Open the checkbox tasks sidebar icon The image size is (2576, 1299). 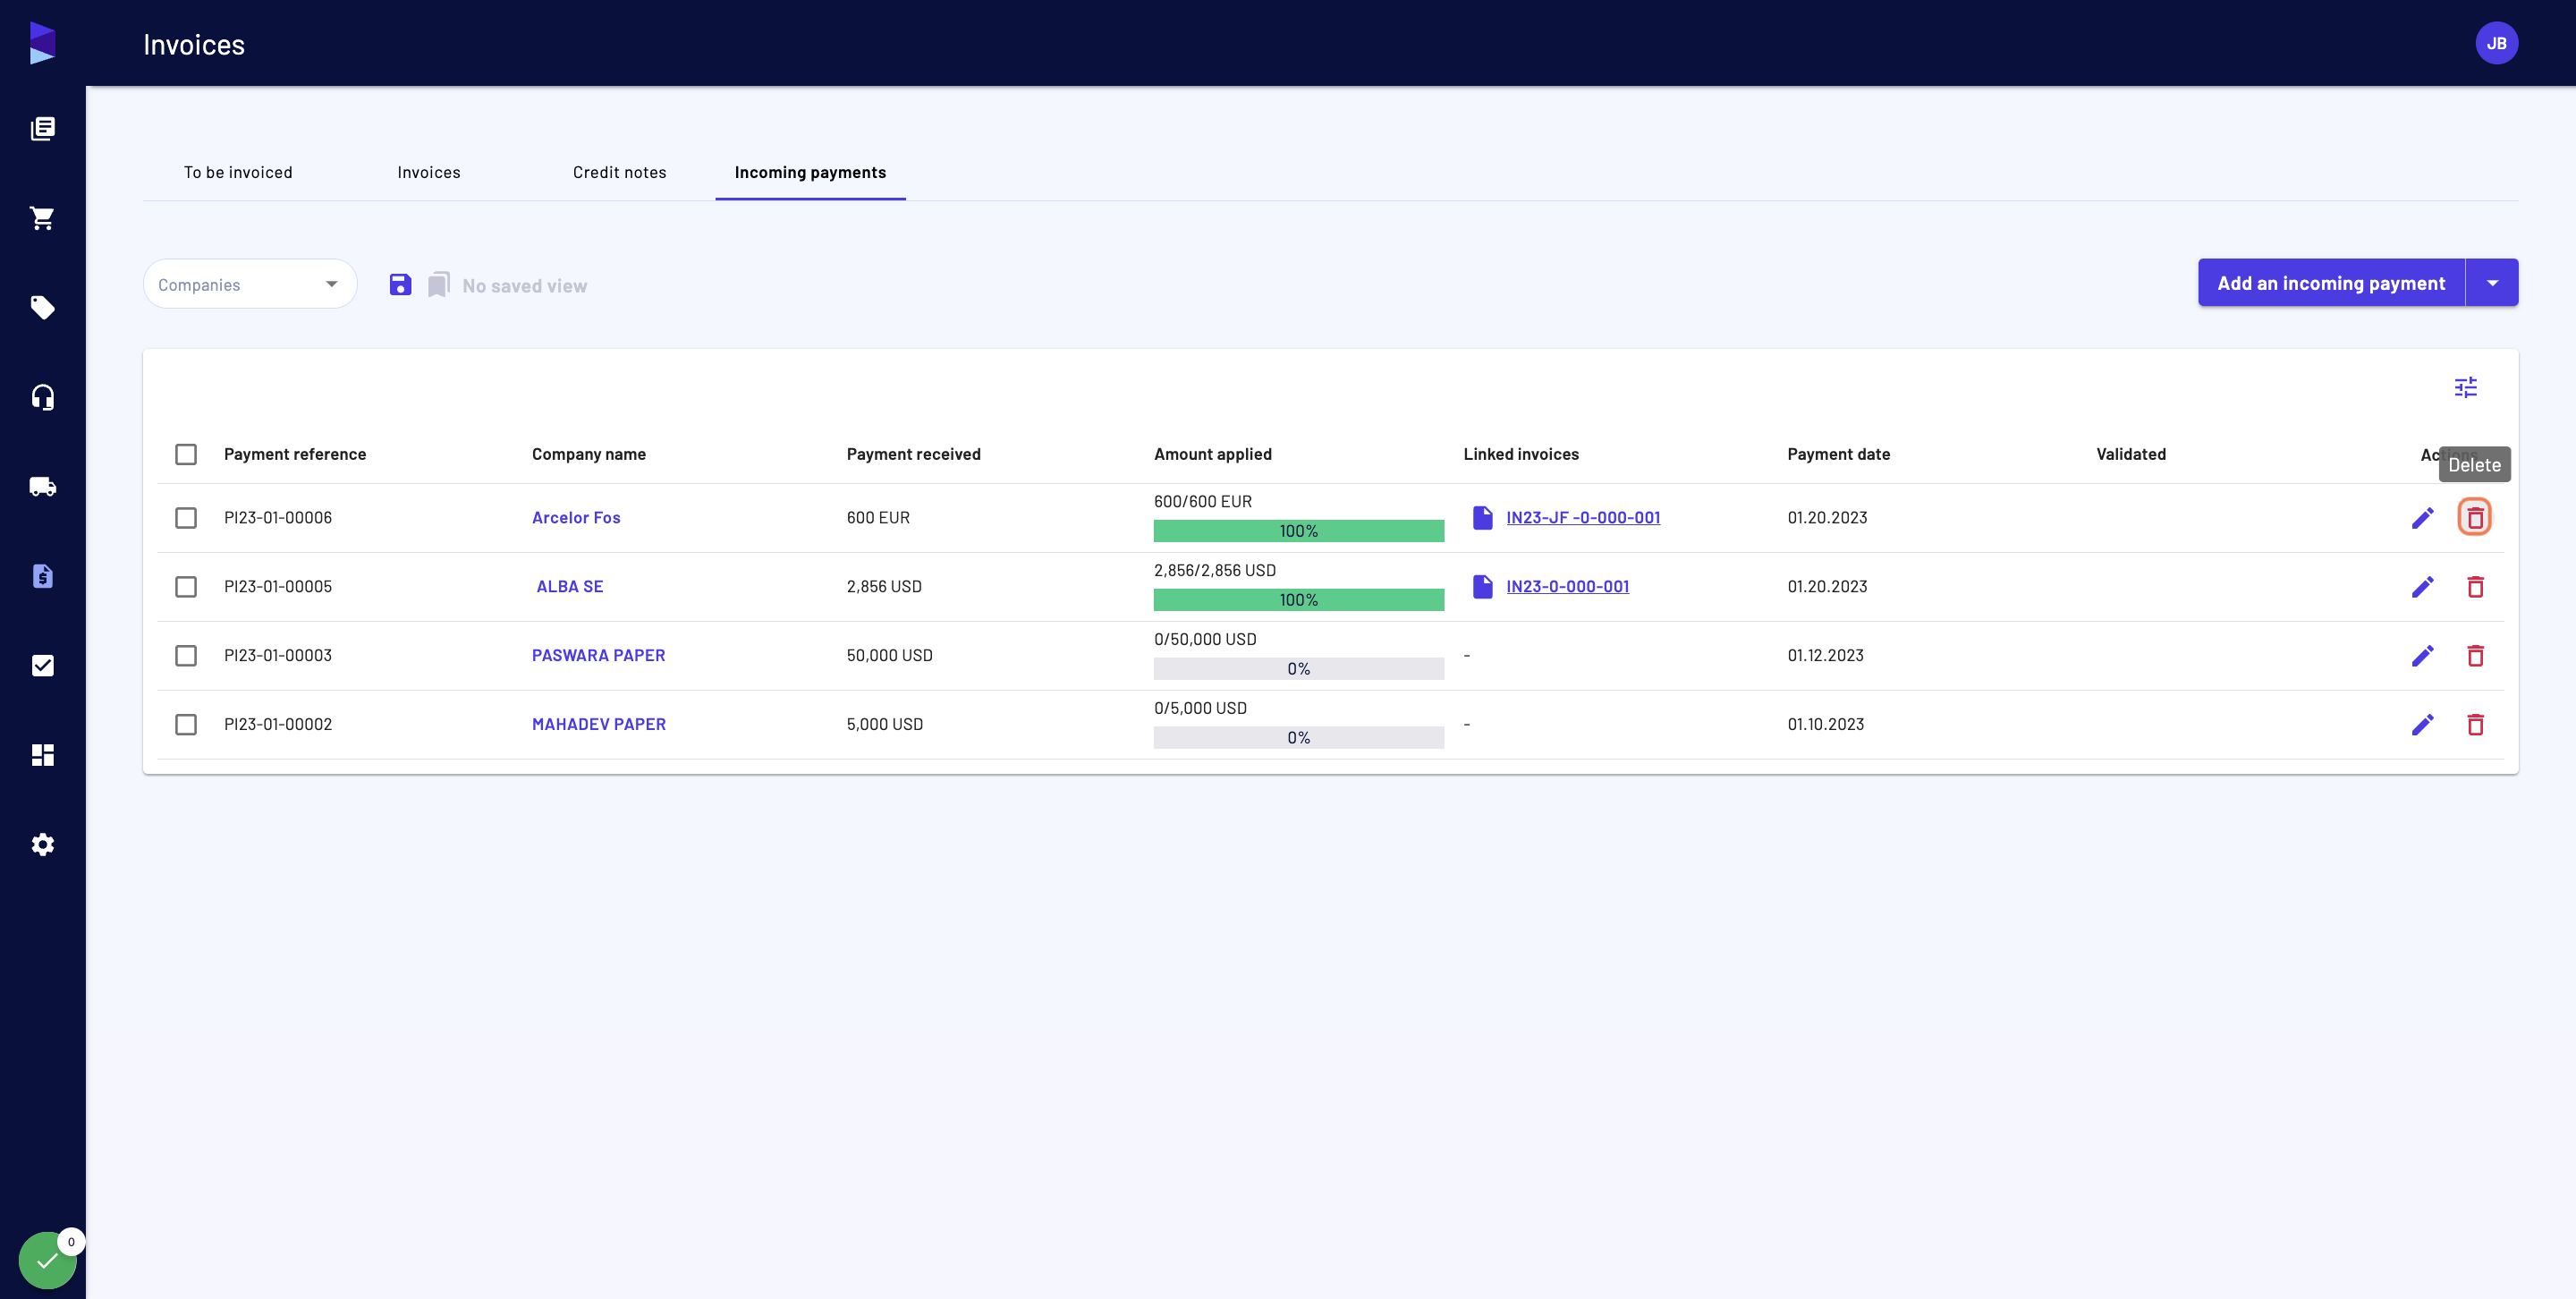coord(42,666)
